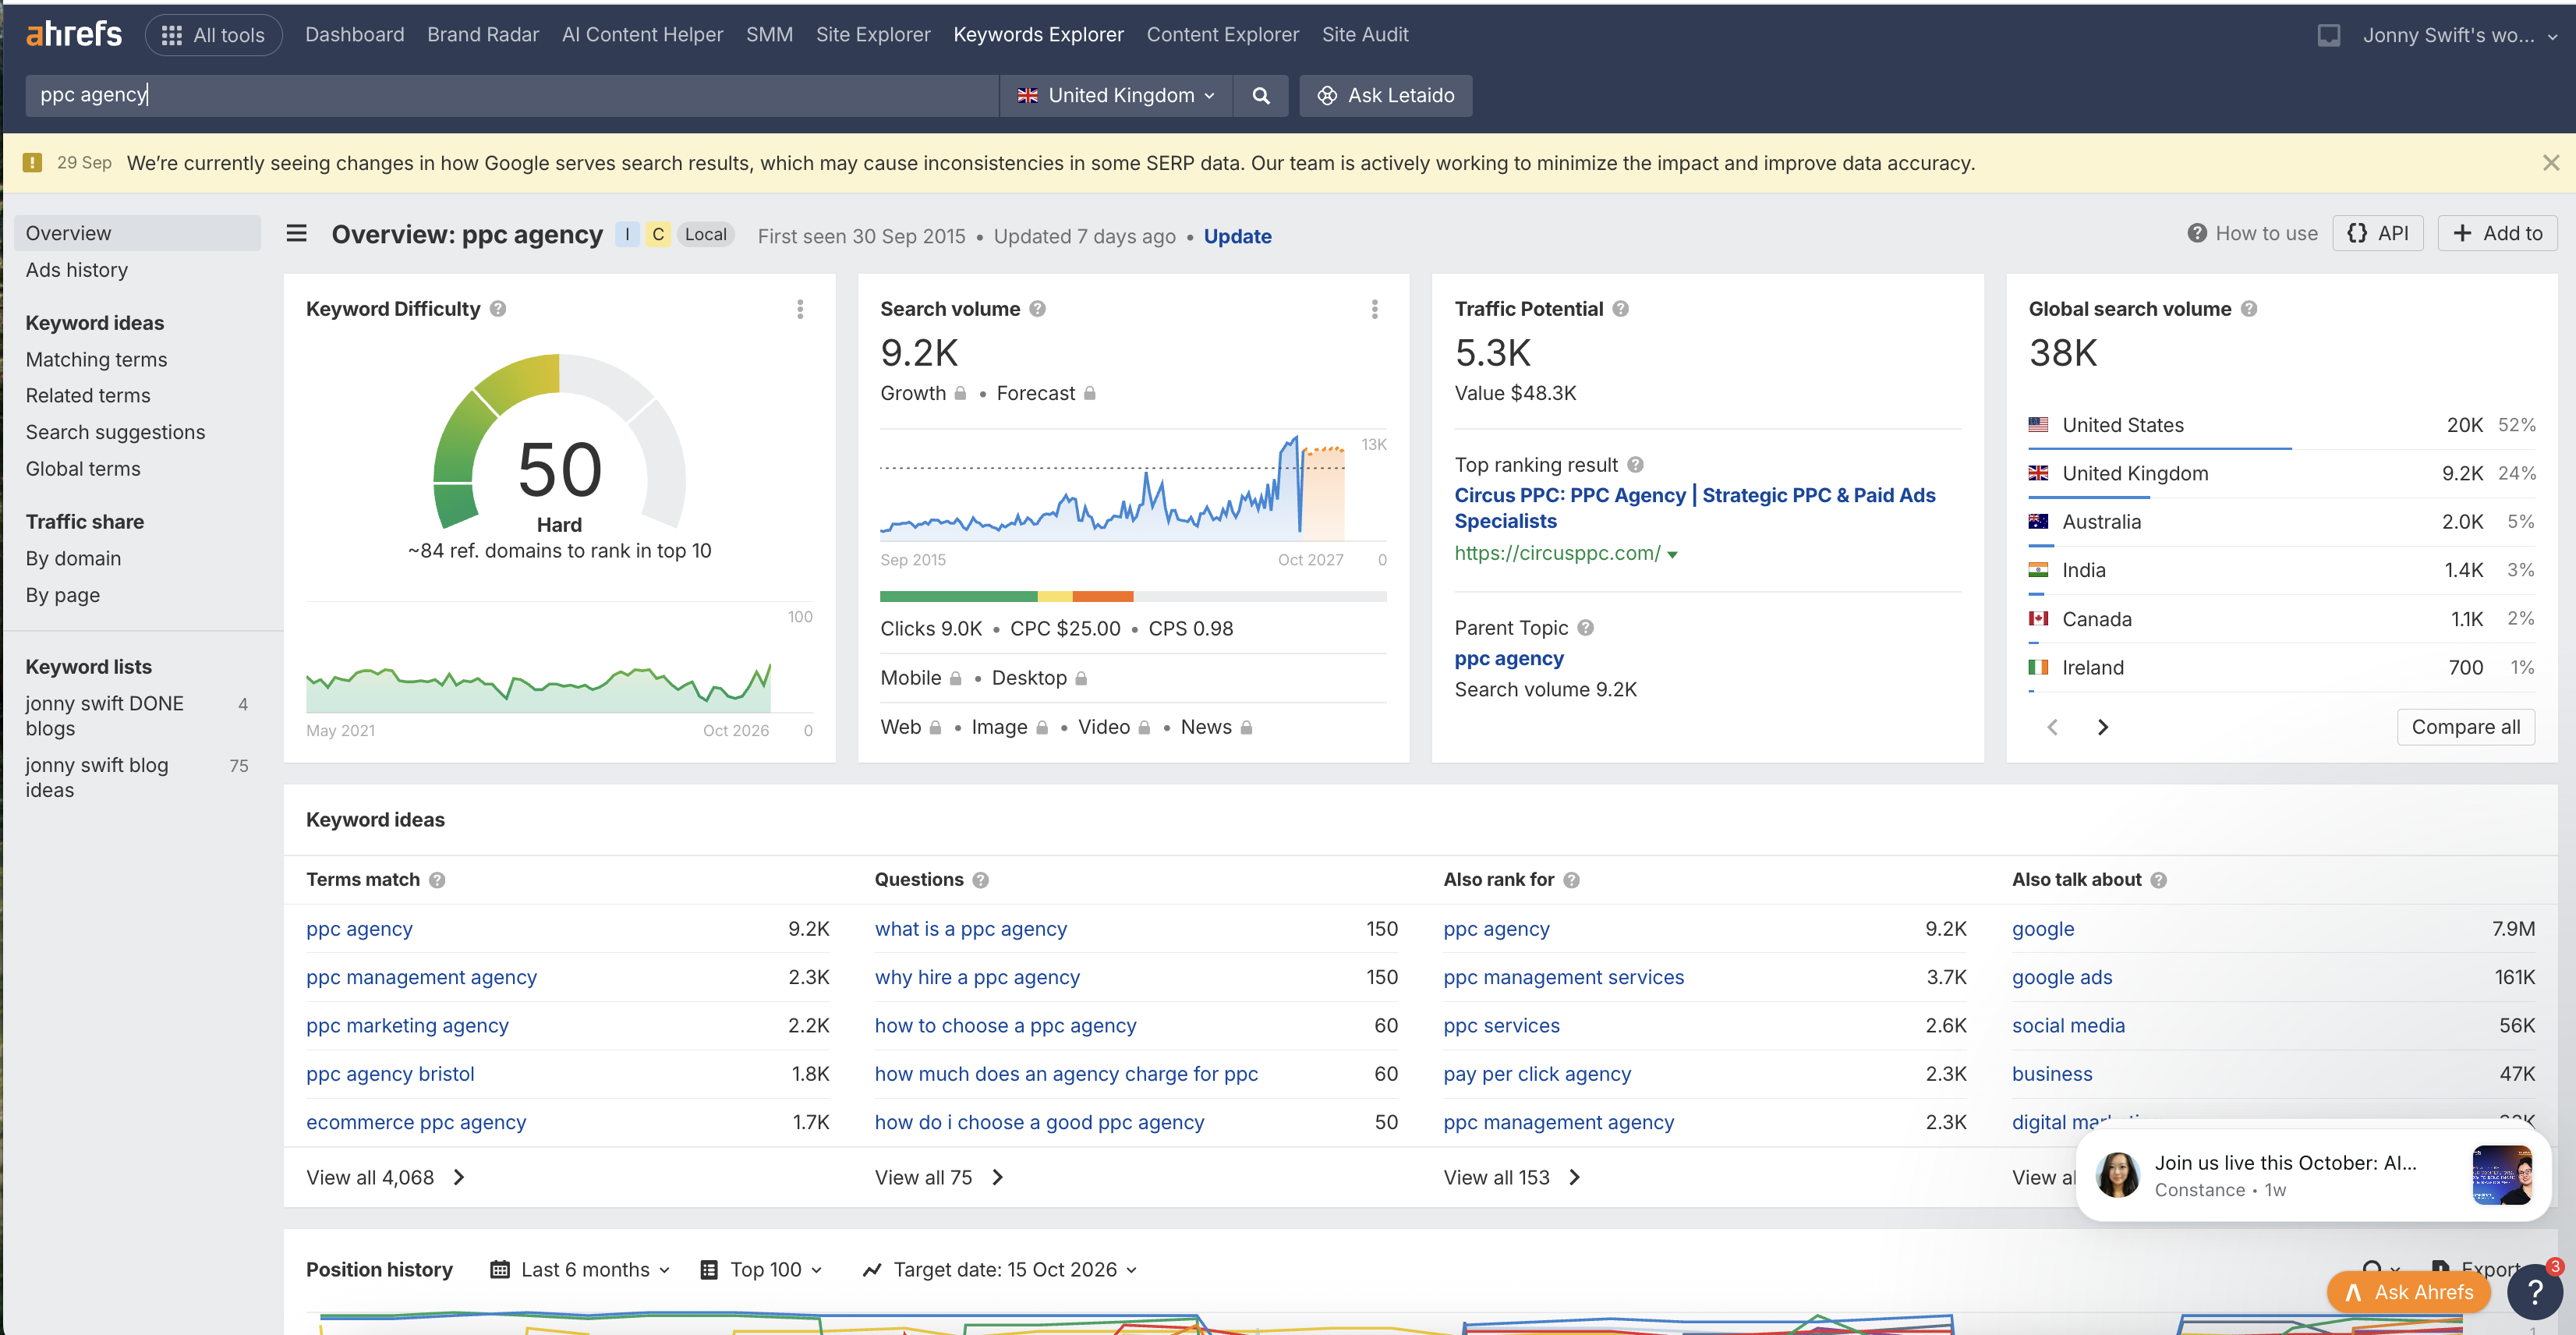
Task: Open the round question-mark help widget
Action: tap(2534, 1292)
